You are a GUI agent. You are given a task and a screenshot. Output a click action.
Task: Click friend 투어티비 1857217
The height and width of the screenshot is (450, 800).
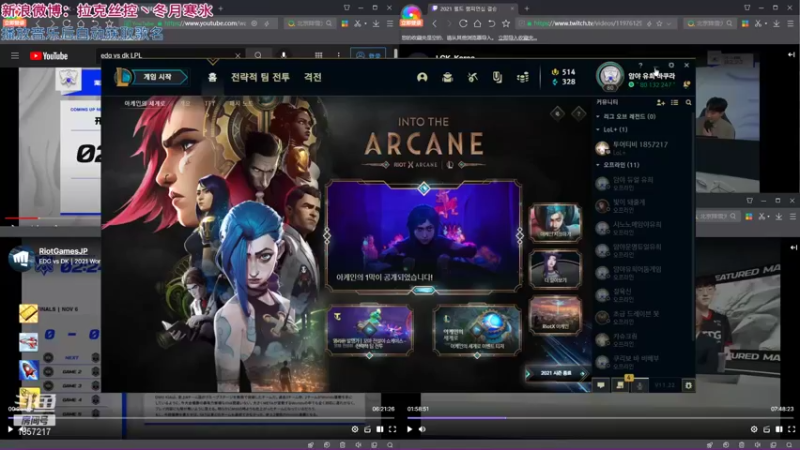pos(643,148)
